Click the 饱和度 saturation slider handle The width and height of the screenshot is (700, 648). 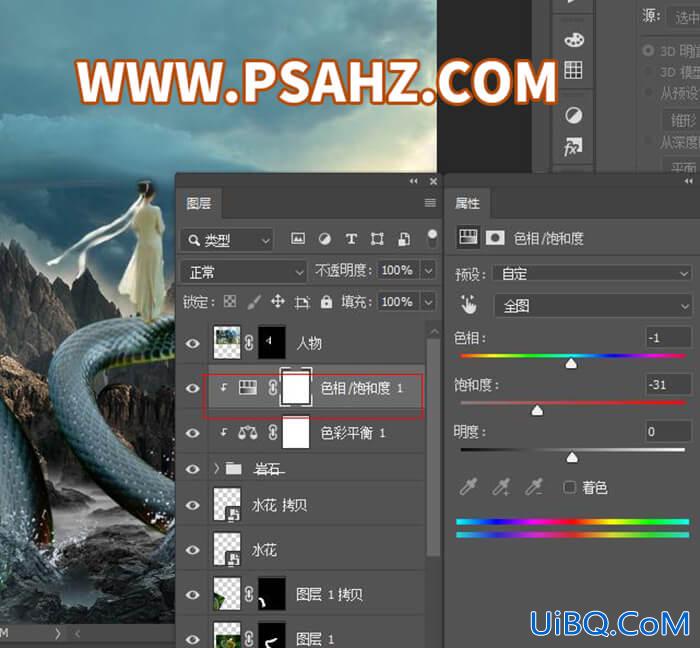[x=538, y=410]
